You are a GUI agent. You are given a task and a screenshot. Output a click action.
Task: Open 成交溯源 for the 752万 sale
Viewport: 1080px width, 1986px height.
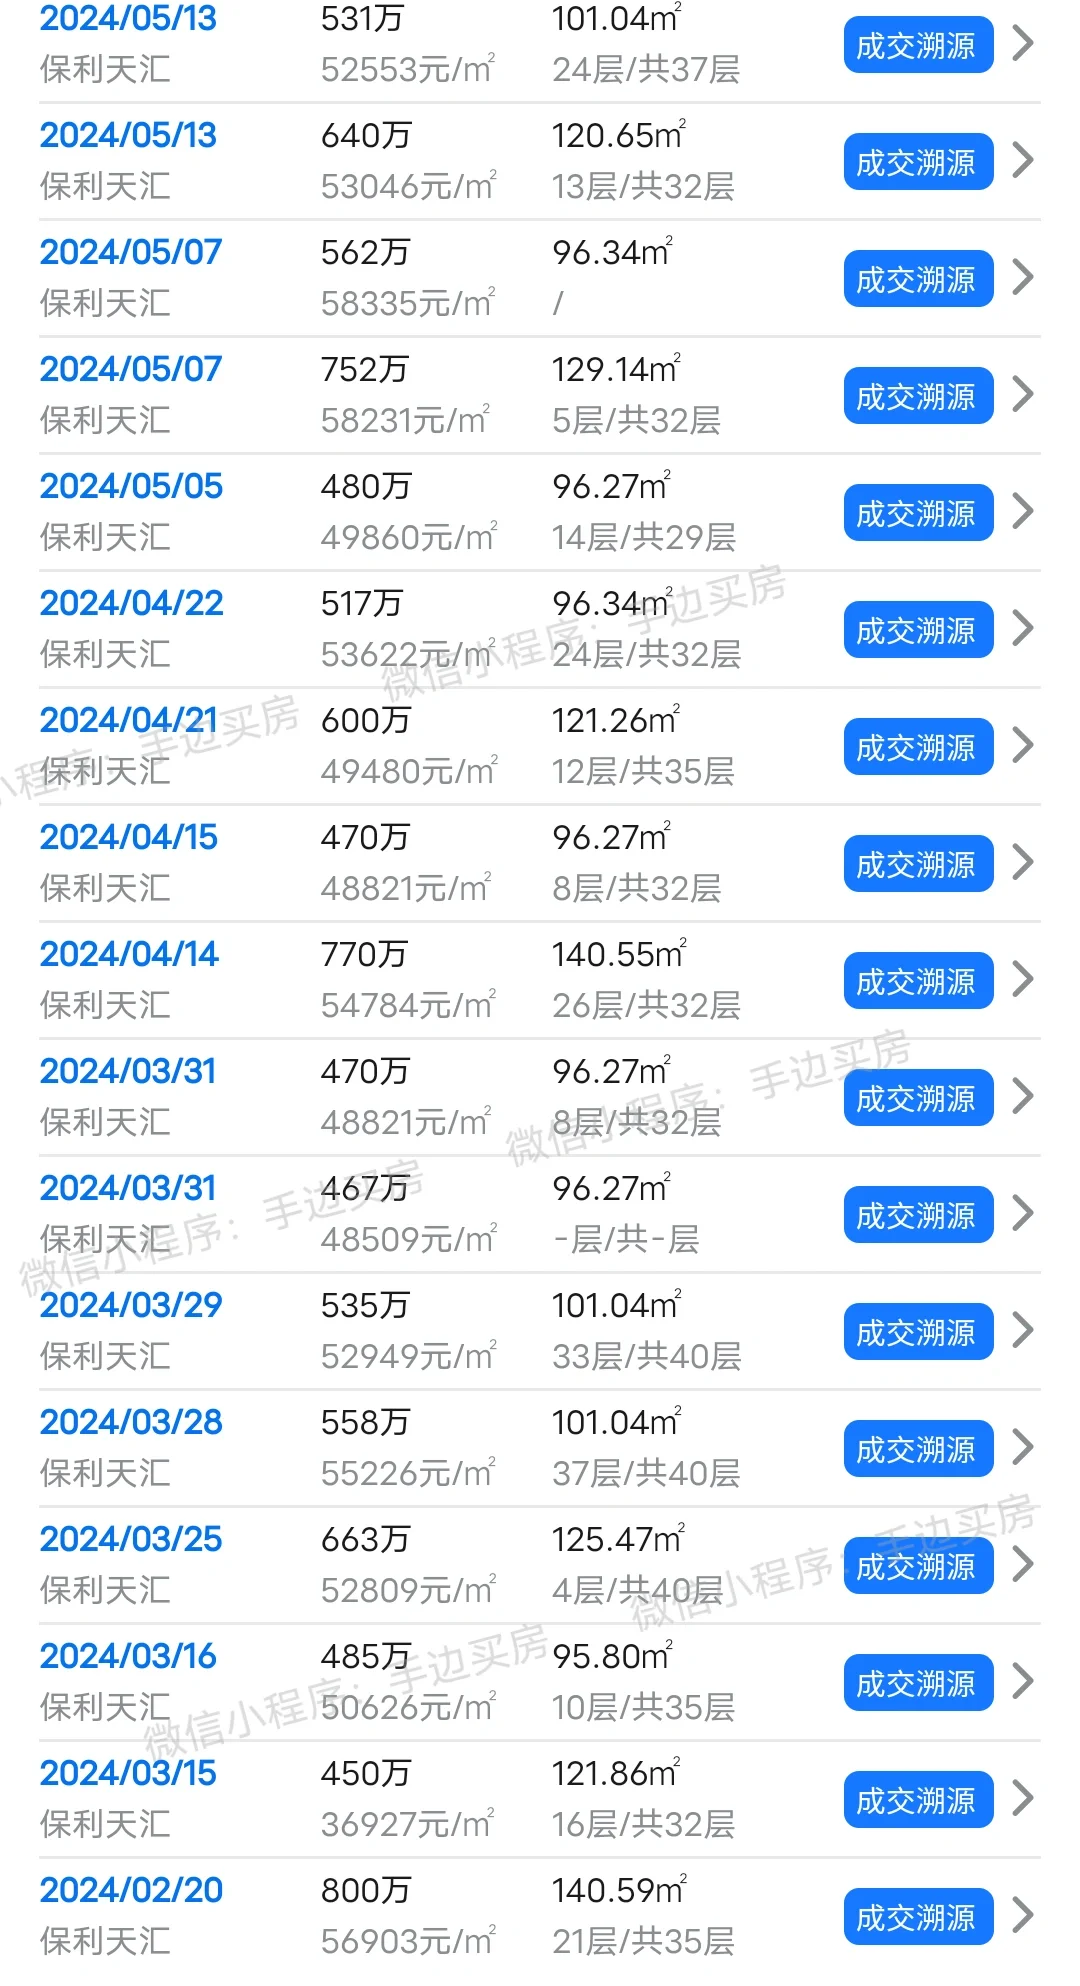tap(918, 396)
